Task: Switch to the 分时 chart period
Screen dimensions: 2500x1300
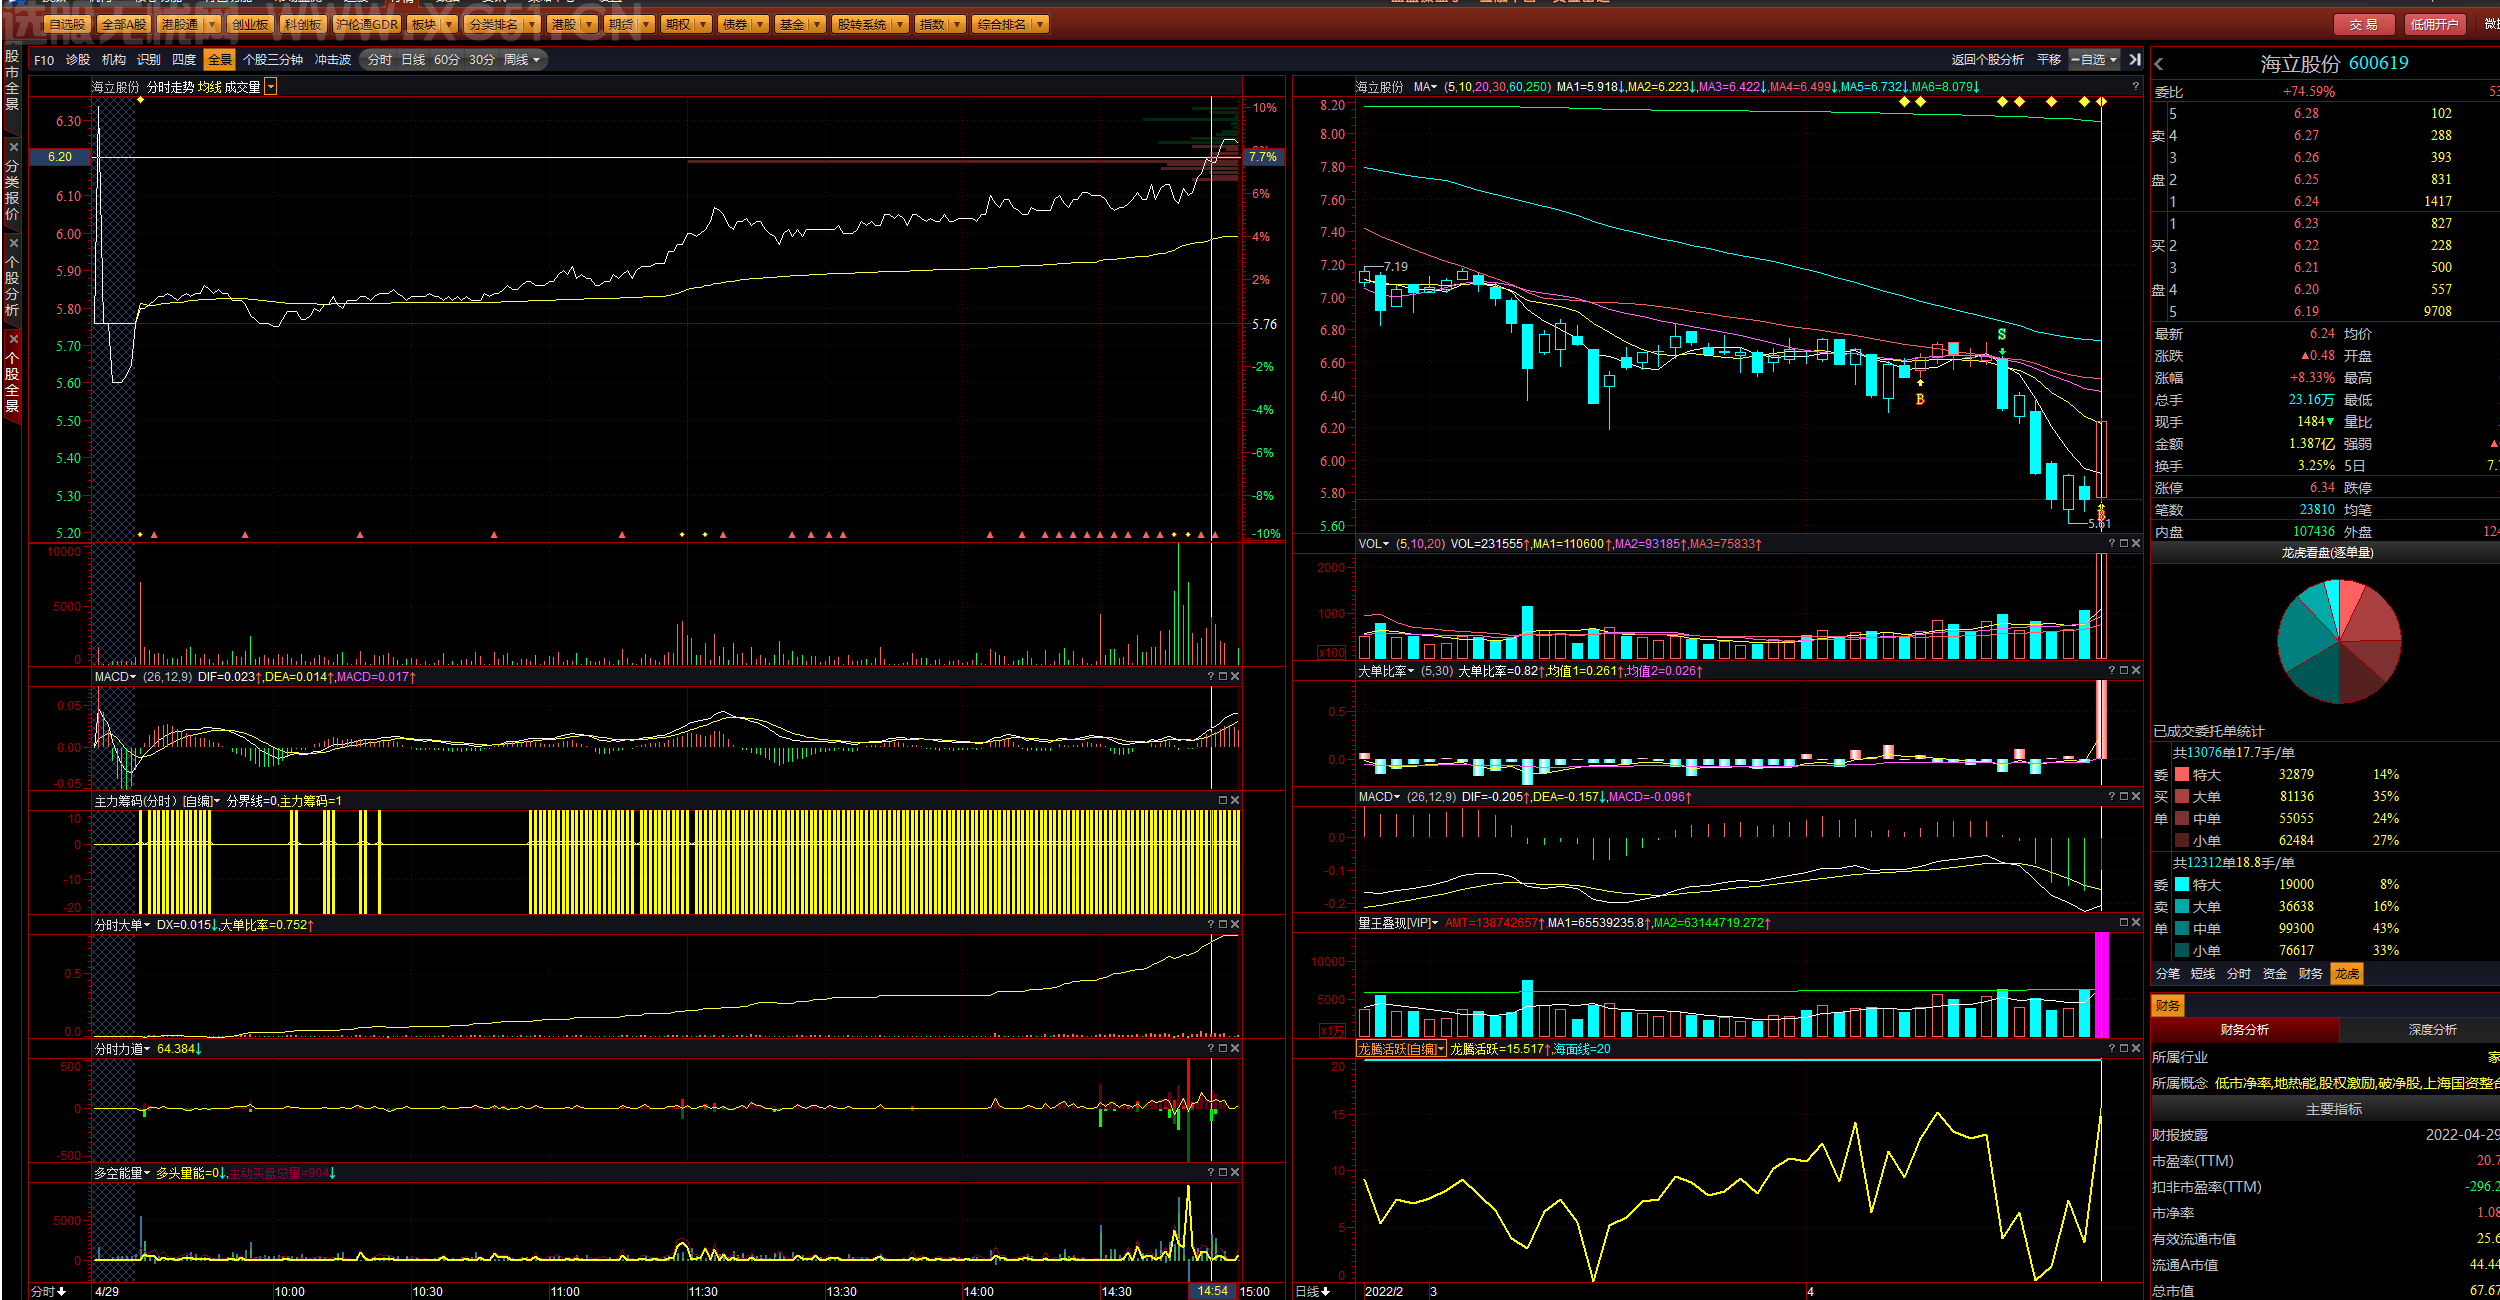Action: pos(380,60)
